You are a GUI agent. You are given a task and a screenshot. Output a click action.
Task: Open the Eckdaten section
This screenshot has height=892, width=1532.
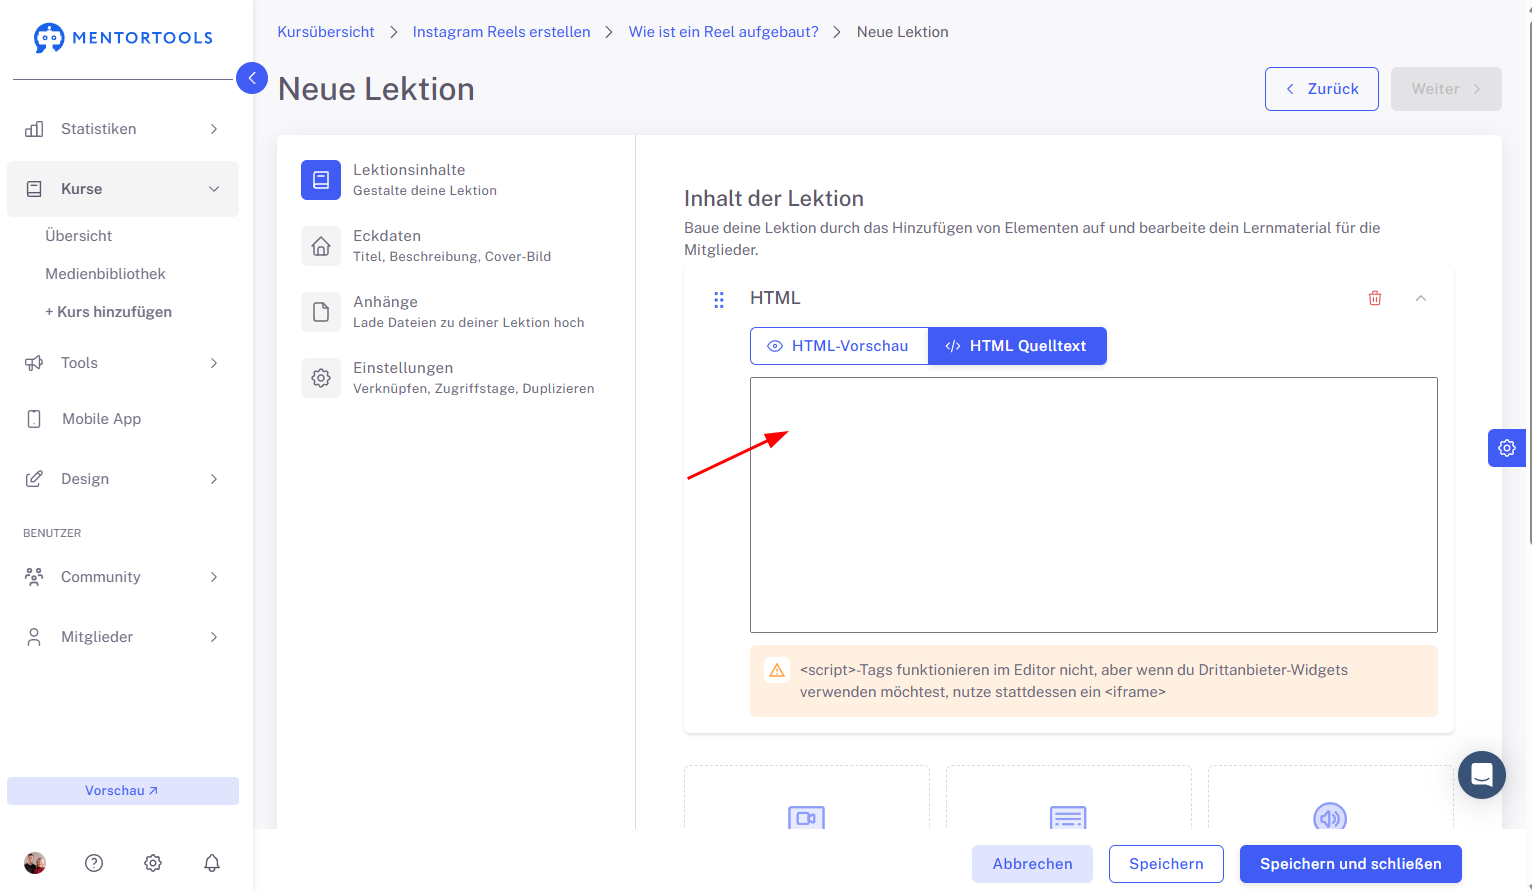452,246
